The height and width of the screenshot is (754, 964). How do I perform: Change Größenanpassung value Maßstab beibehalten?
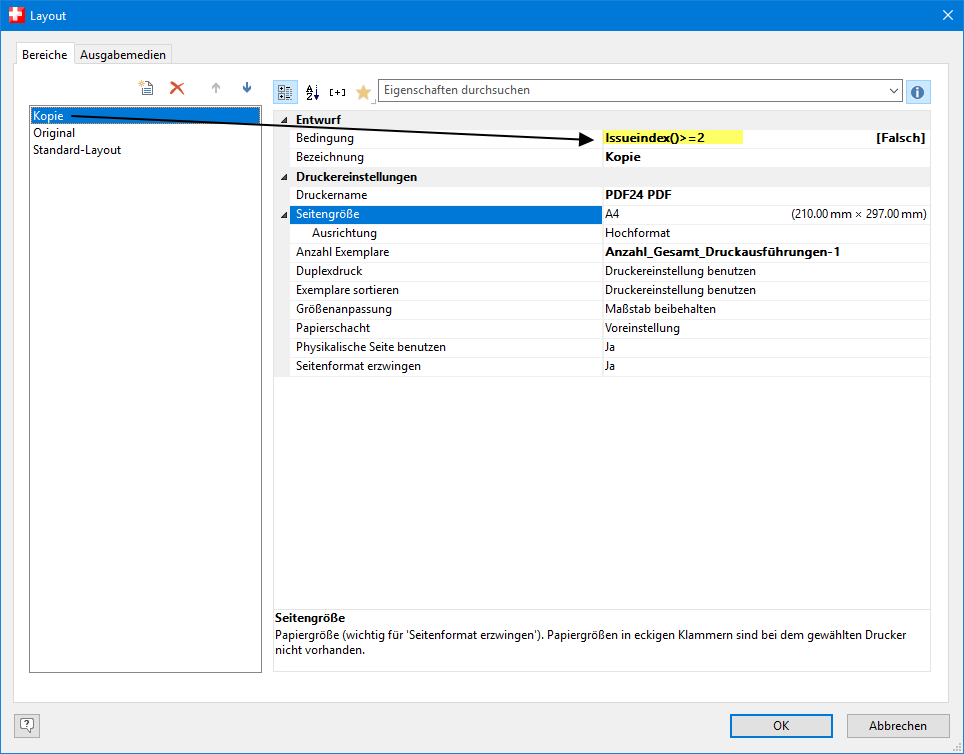click(660, 309)
